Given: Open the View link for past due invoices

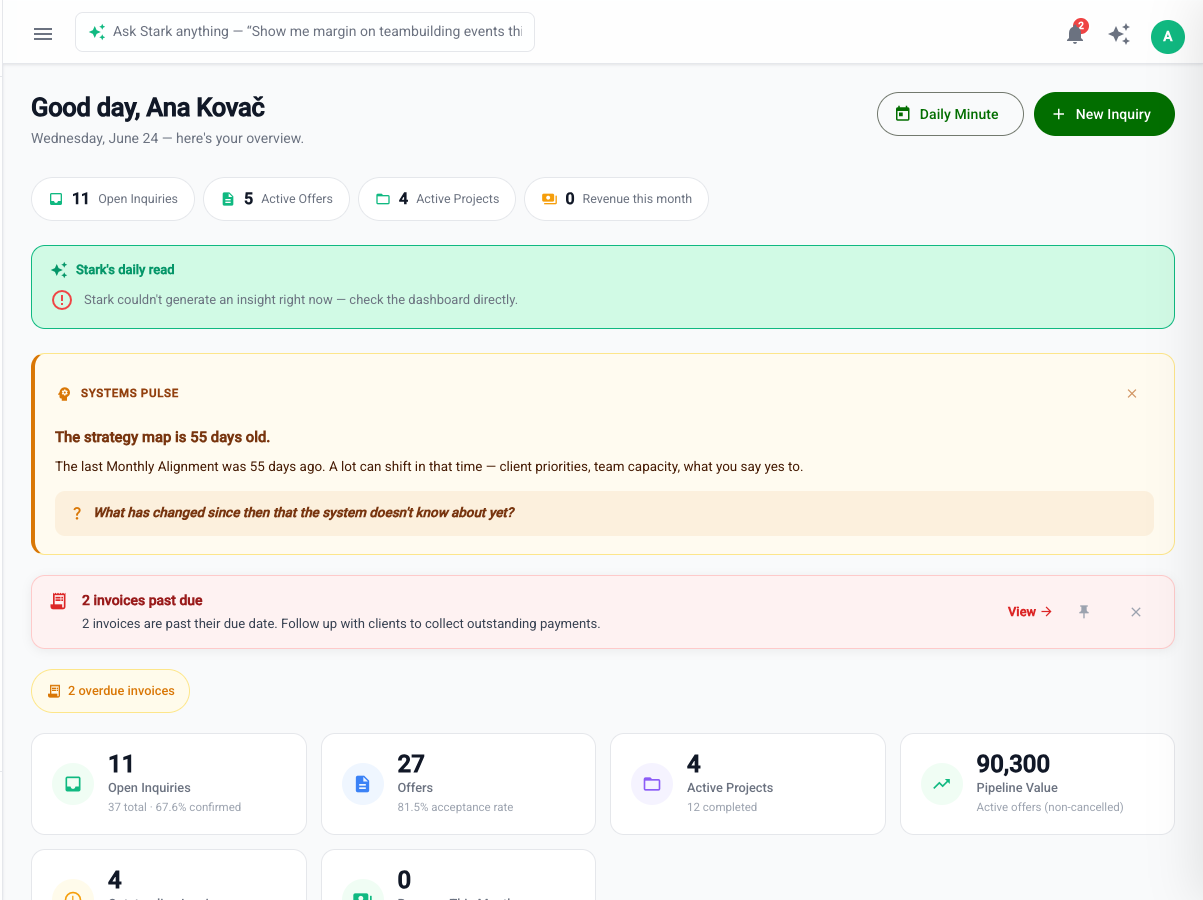Looking at the screenshot, I should pyautogui.click(x=1030, y=612).
